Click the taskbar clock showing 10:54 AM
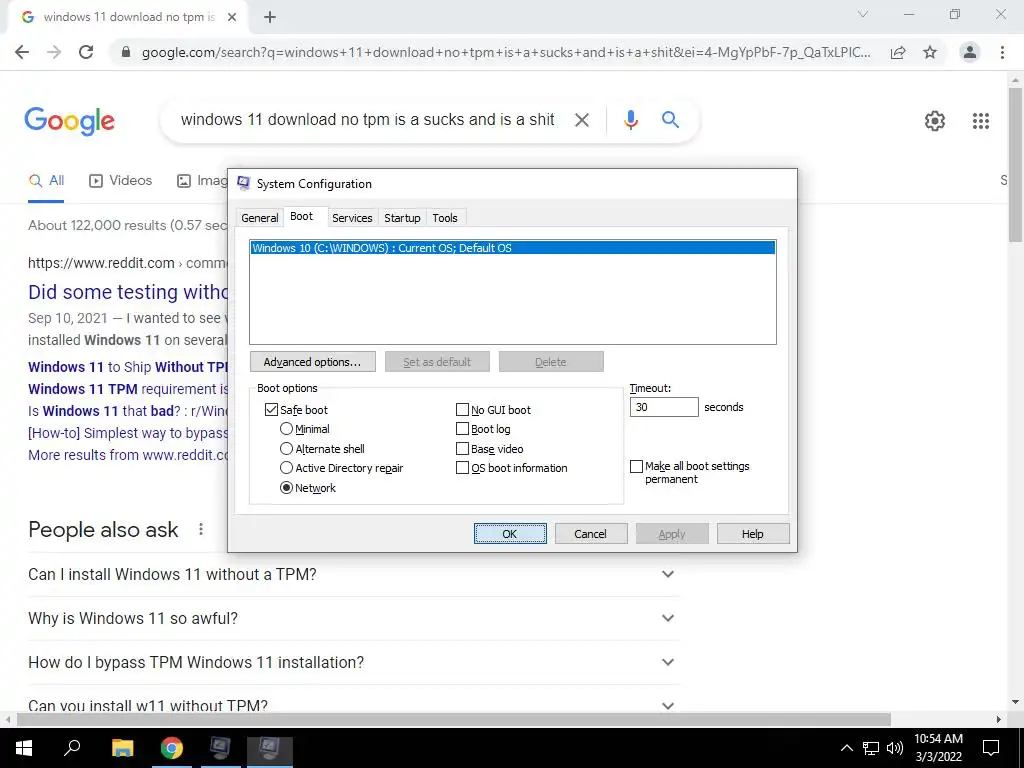Viewport: 1024px width, 768px height. click(938, 748)
